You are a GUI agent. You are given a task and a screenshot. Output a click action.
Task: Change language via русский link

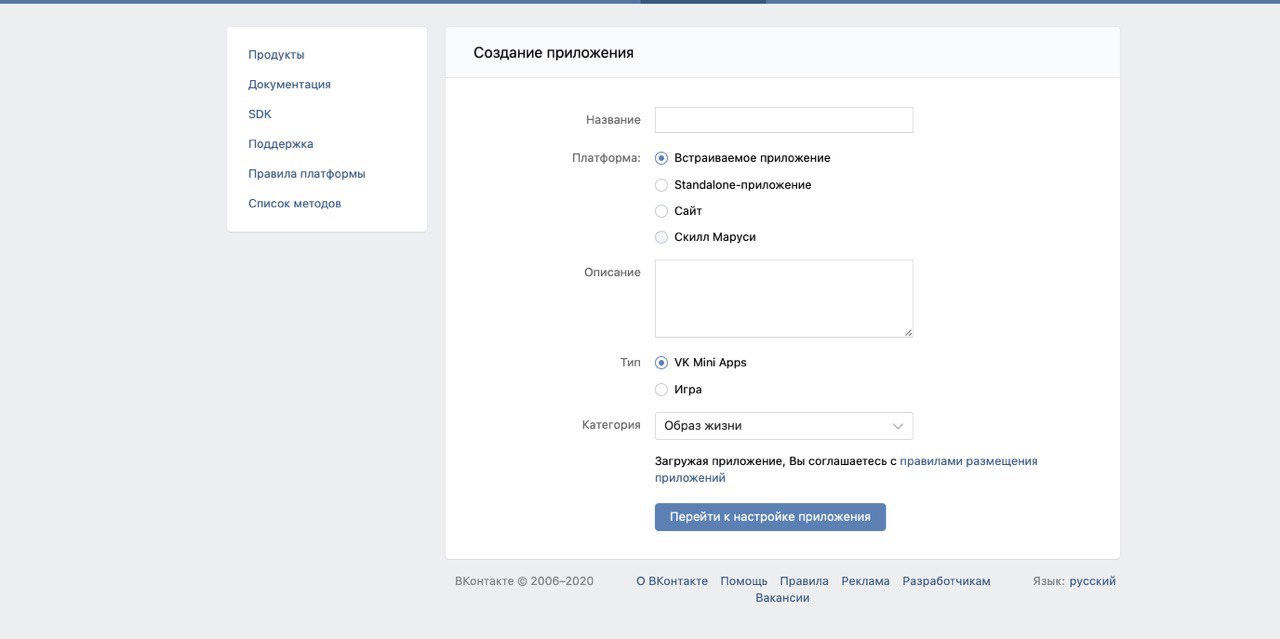1092,581
